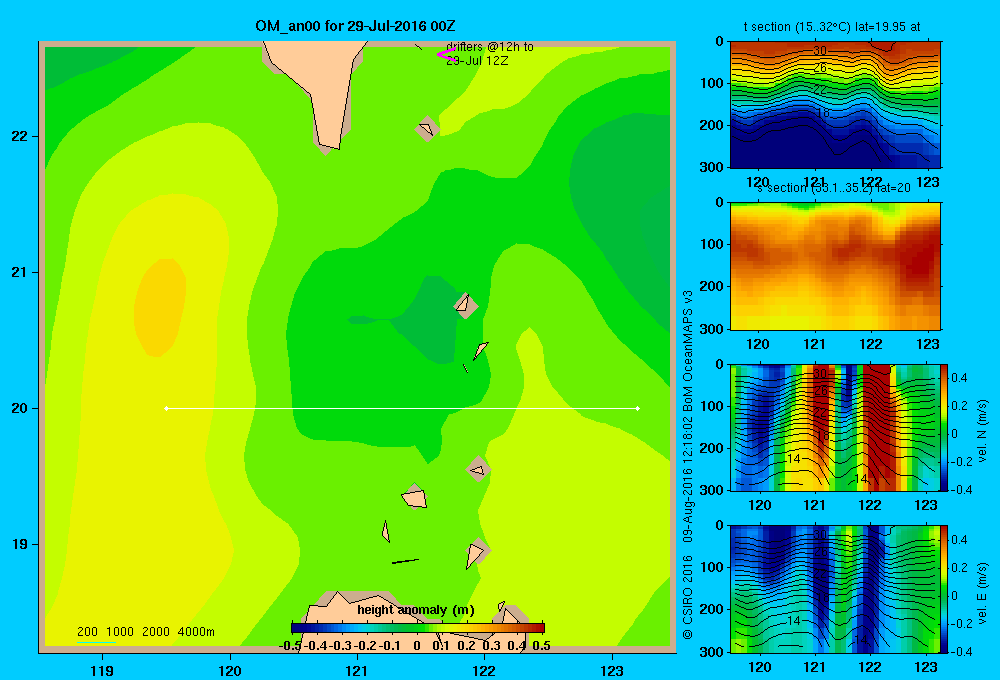The image size is (1000, 680).
Task: Click longitude label '123' on main map
Action: coord(612,670)
